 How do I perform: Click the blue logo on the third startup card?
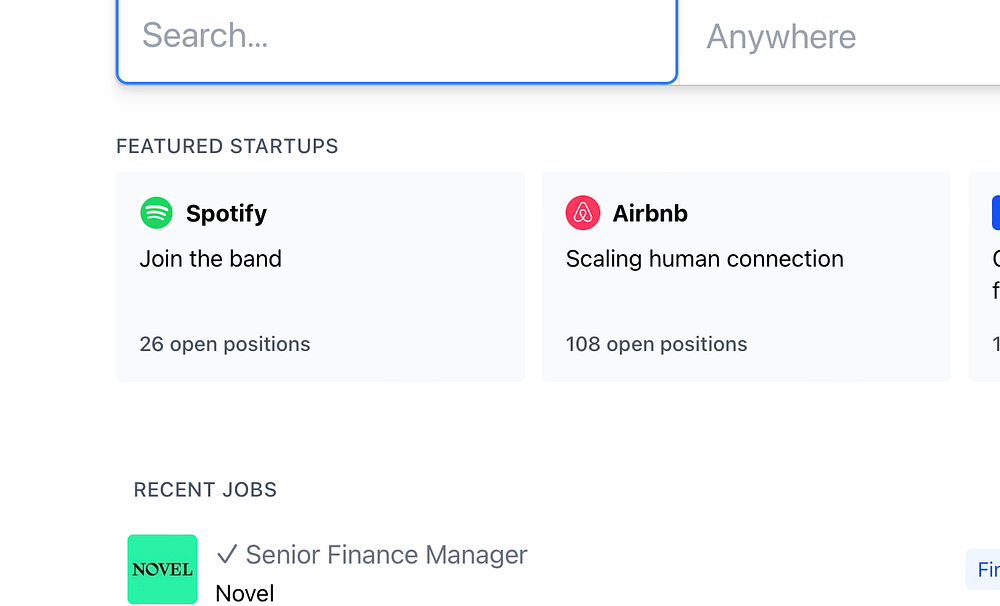(995, 213)
